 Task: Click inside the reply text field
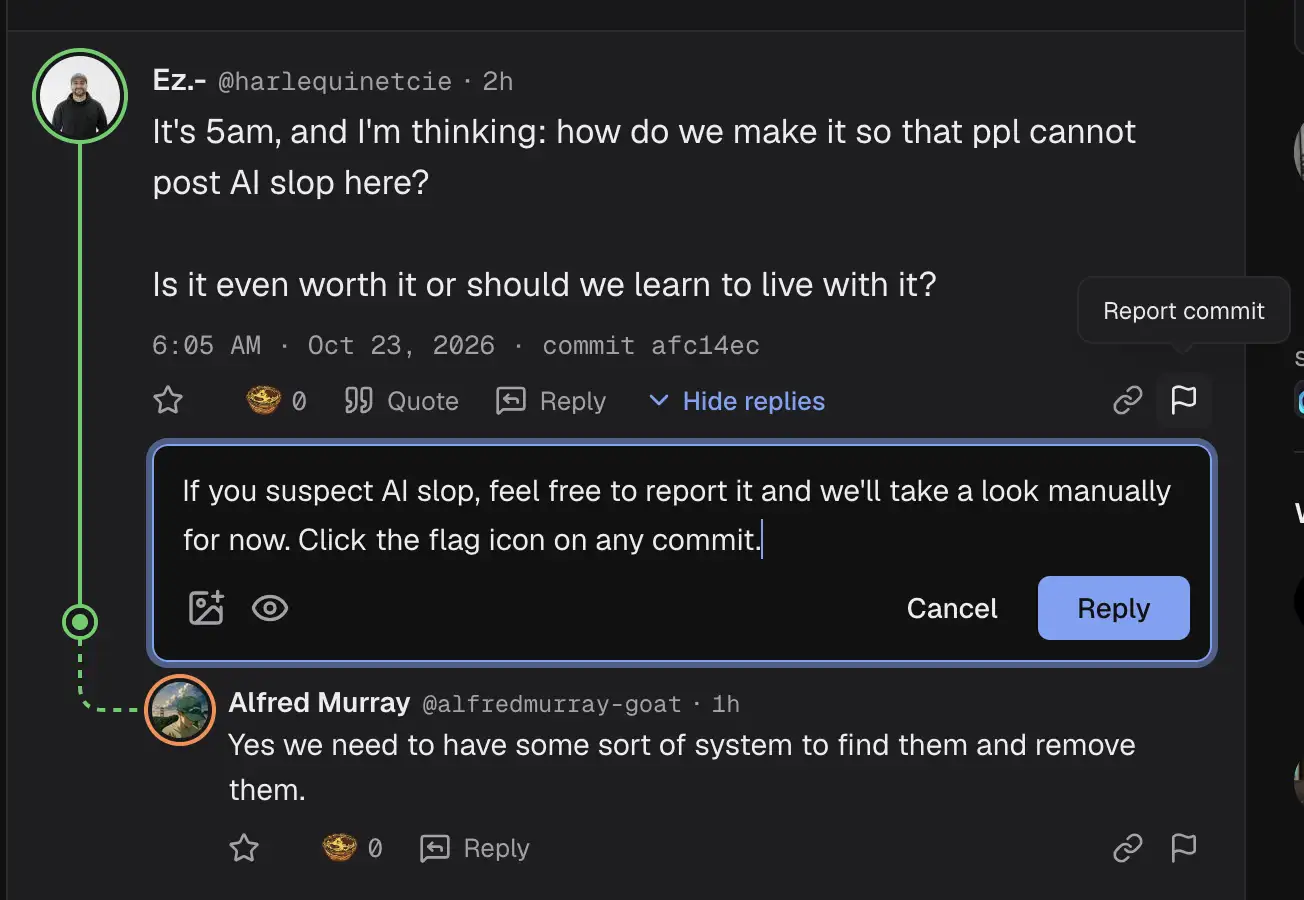(680, 516)
